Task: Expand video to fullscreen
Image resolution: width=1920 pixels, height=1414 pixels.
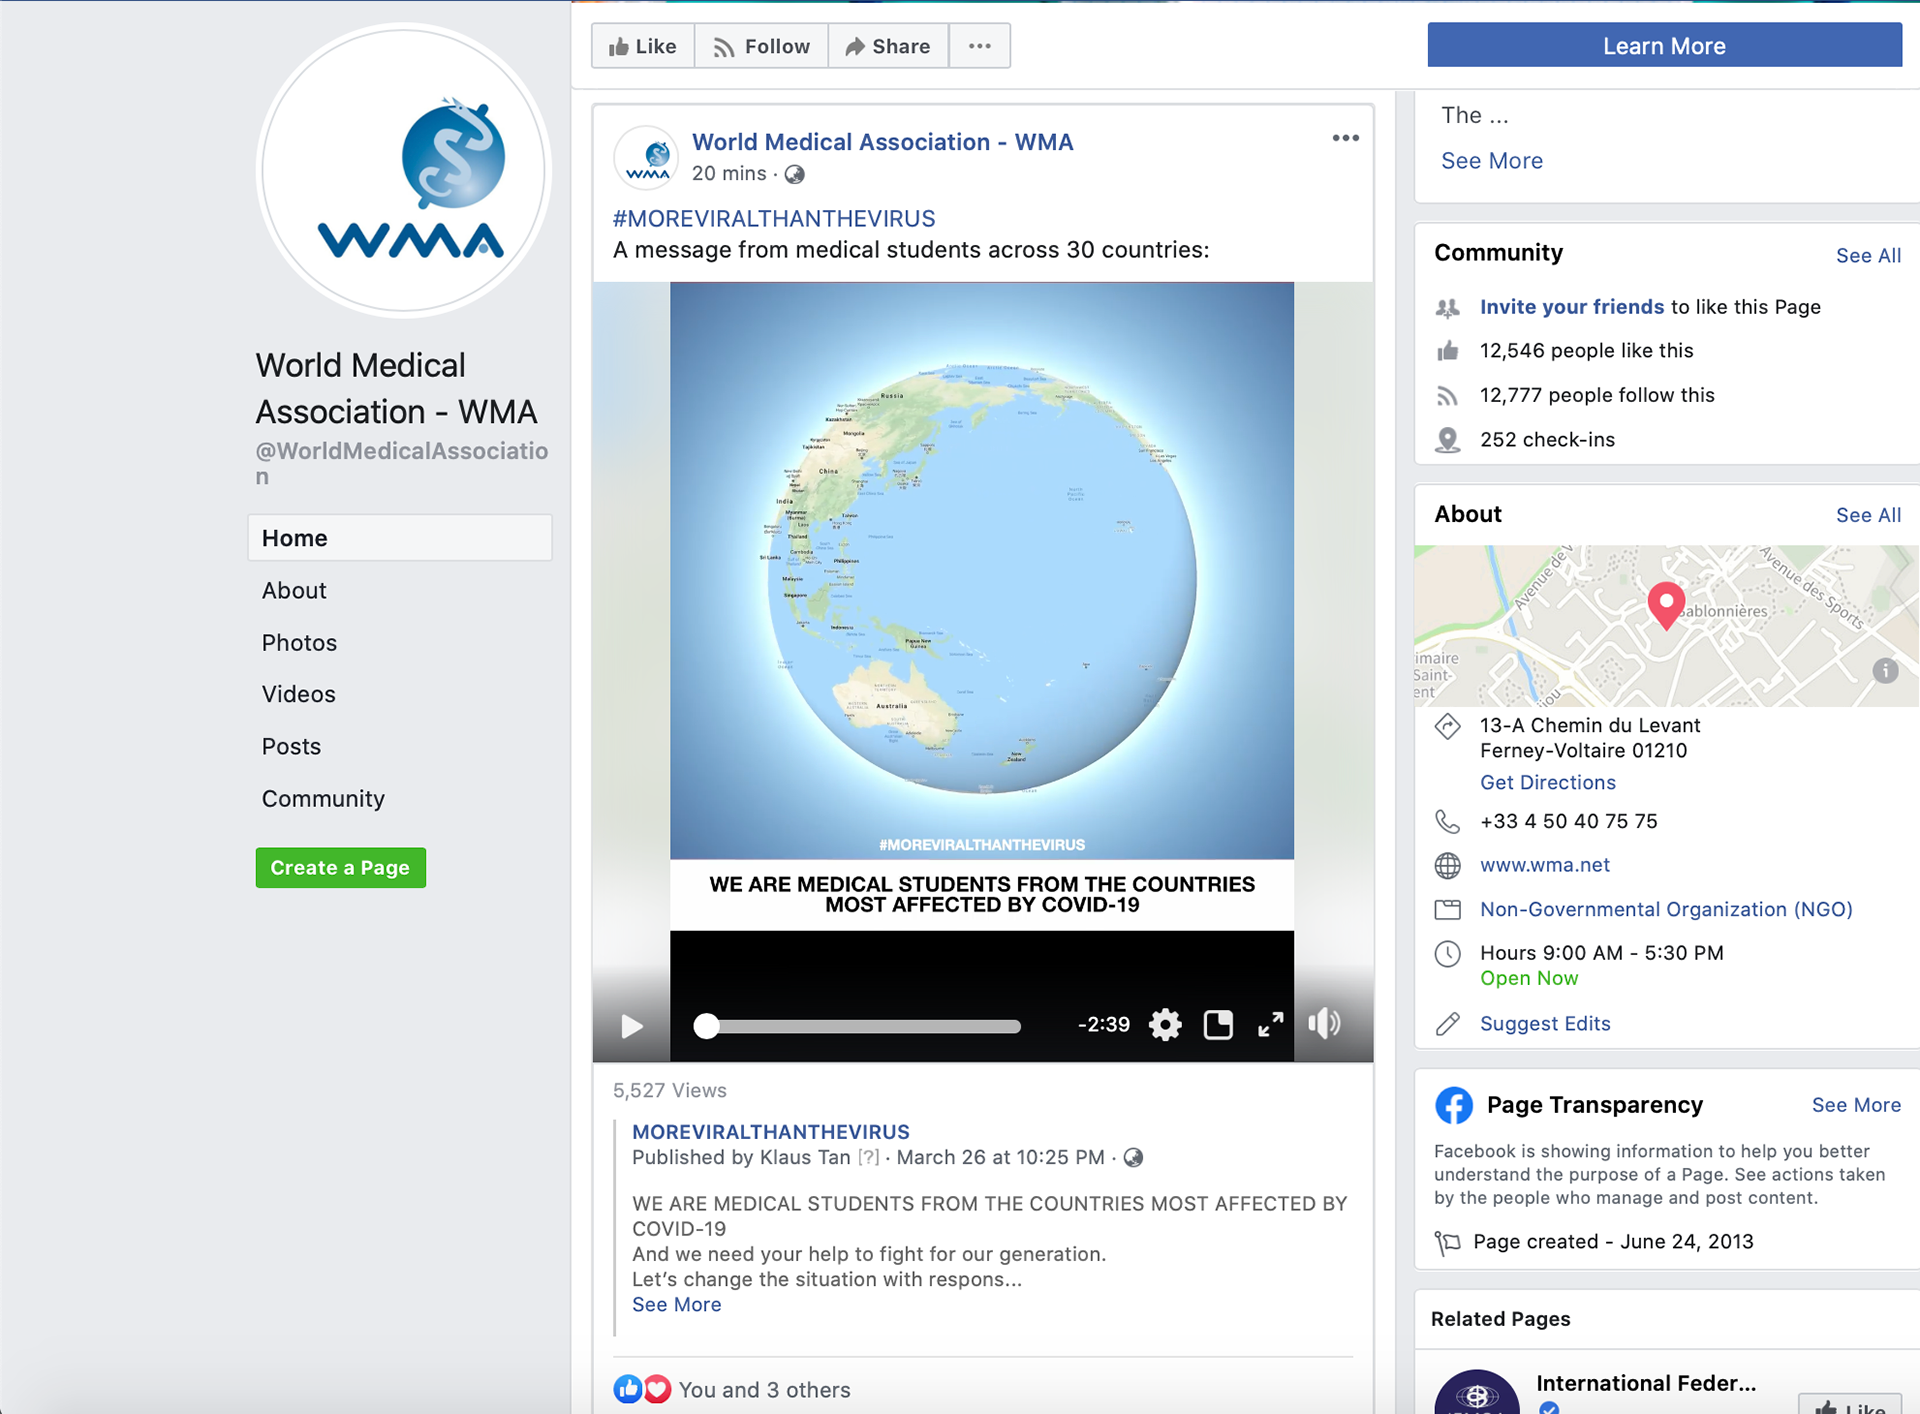Action: pyautogui.click(x=1270, y=1025)
